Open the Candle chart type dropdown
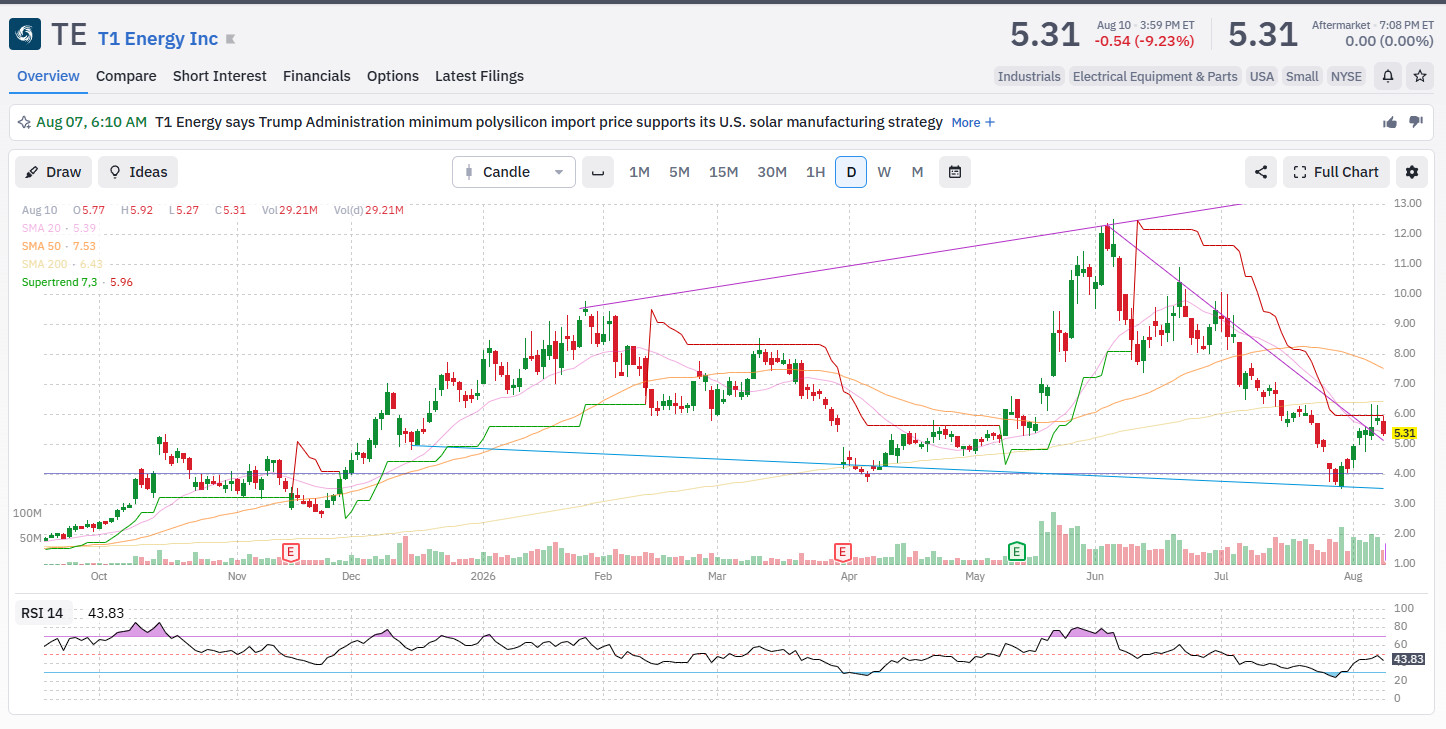 (x=514, y=172)
